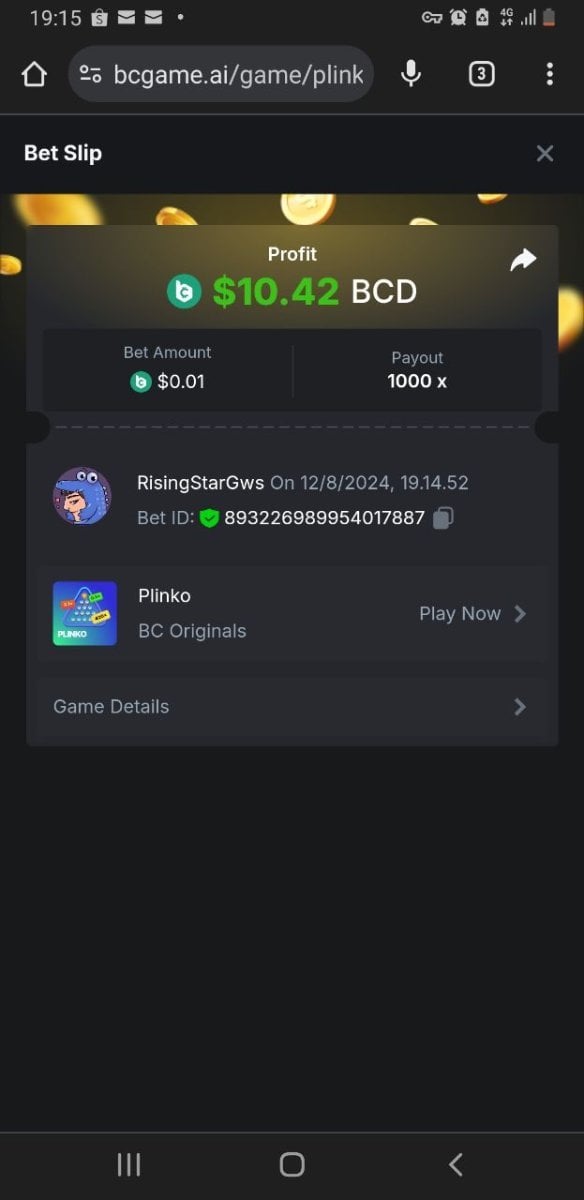The width and height of the screenshot is (584, 1200).
Task: Tap the Android recent apps button
Action: [129, 1164]
